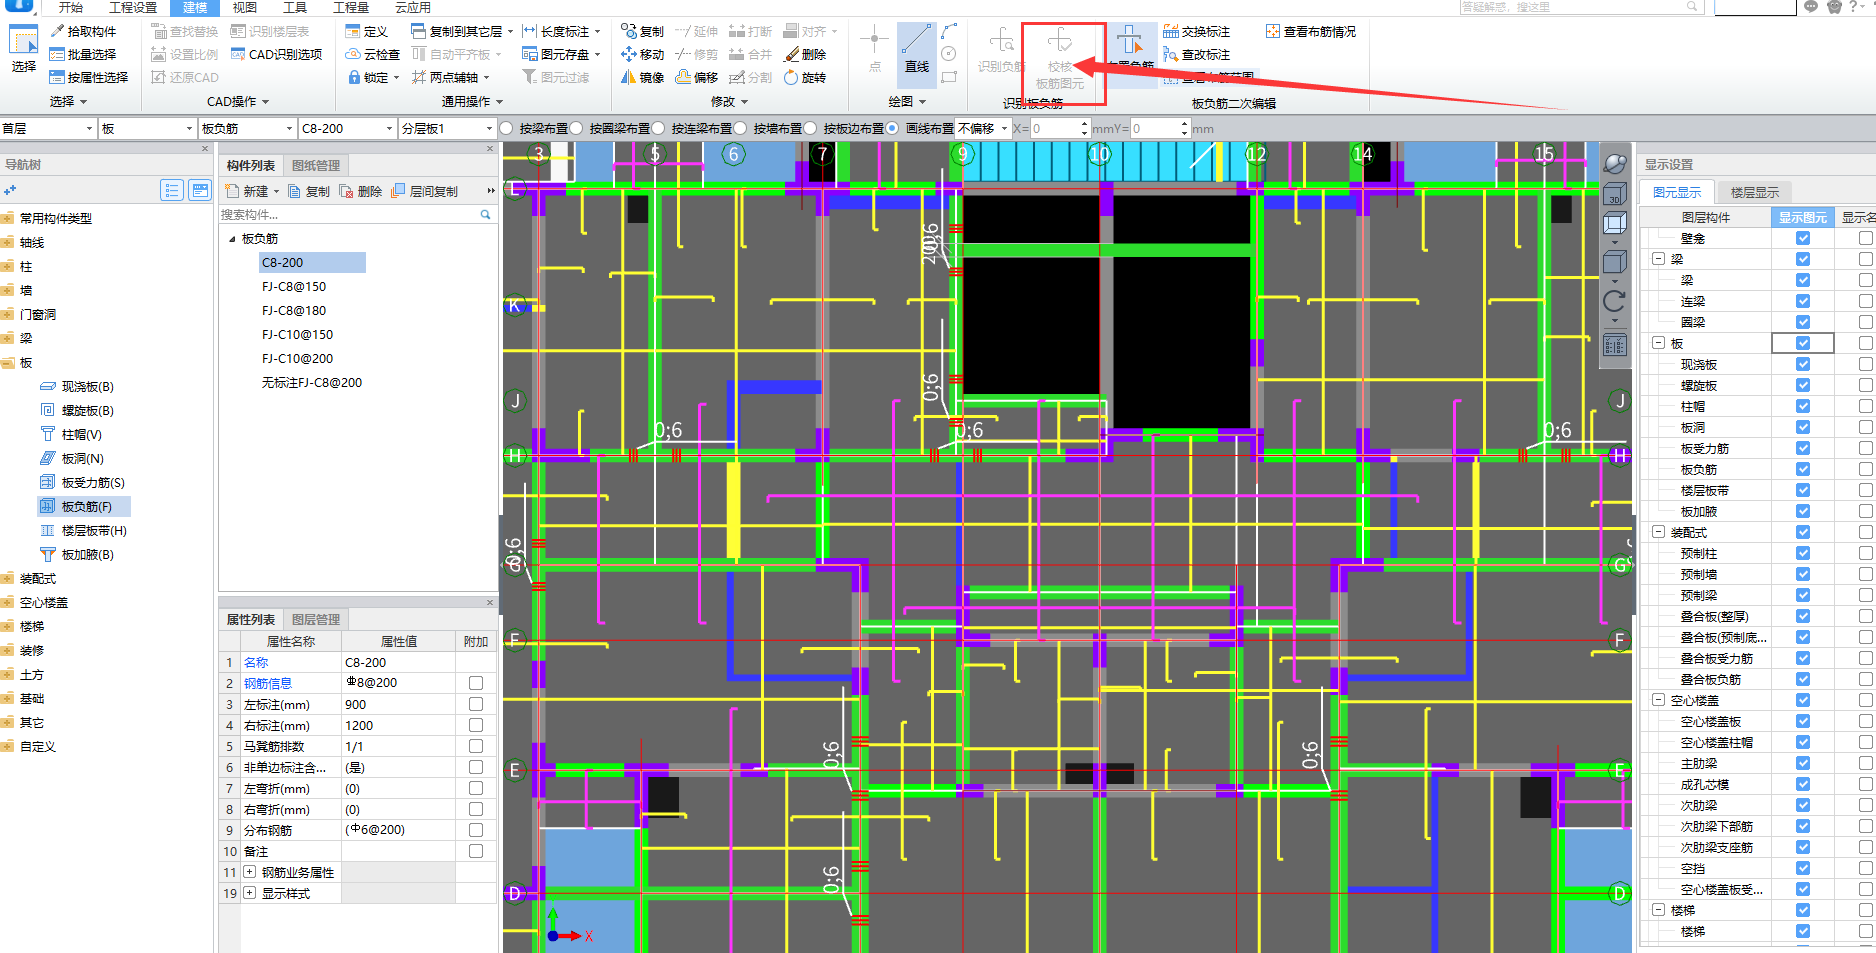This screenshot has height=953, width=1876.
Task: Collapse the 装配式 display group
Action: pyautogui.click(x=1658, y=532)
